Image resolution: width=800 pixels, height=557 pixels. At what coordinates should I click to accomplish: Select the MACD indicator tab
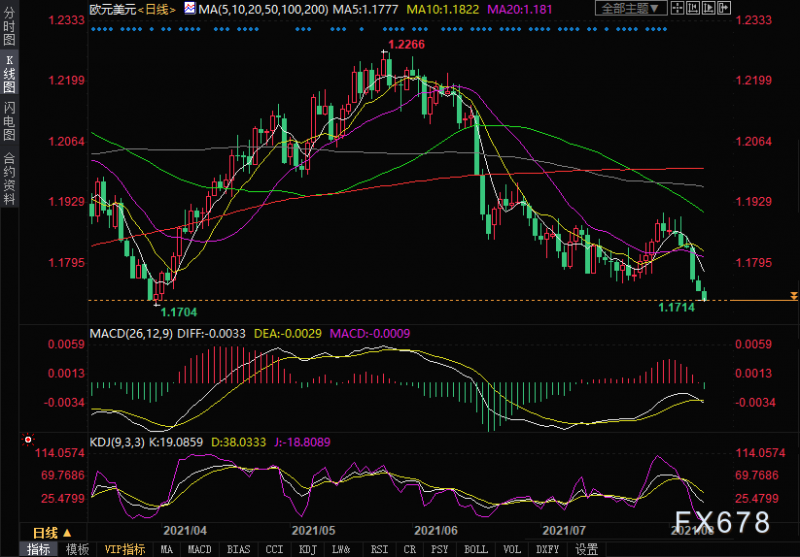coord(199,549)
